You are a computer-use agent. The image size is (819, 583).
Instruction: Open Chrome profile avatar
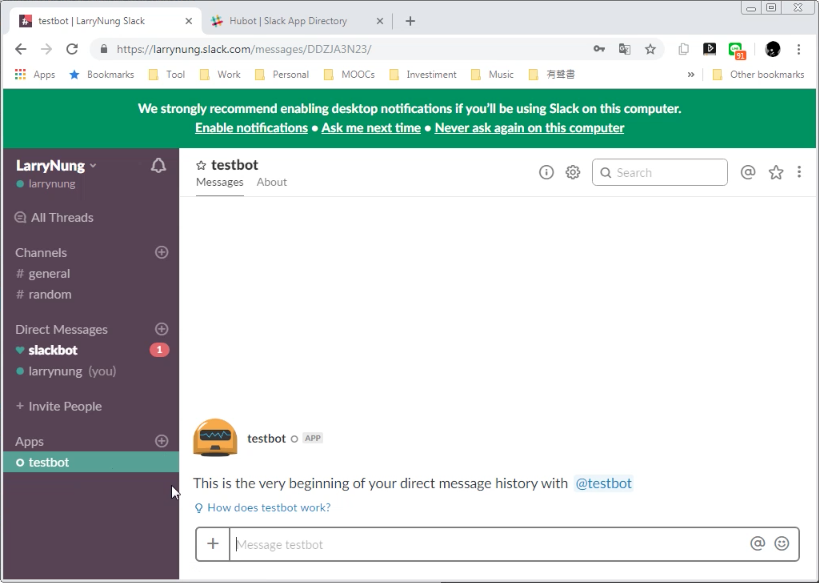click(773, 49)
